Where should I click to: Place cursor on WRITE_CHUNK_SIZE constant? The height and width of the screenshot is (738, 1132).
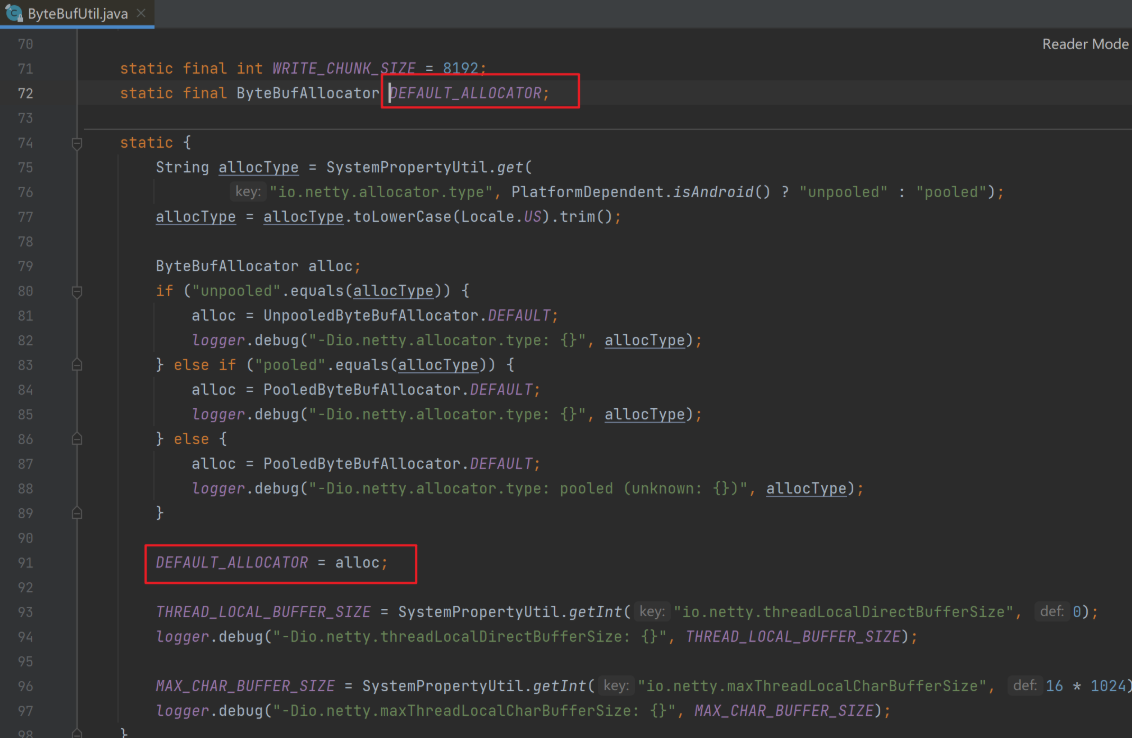coord(344,69)
